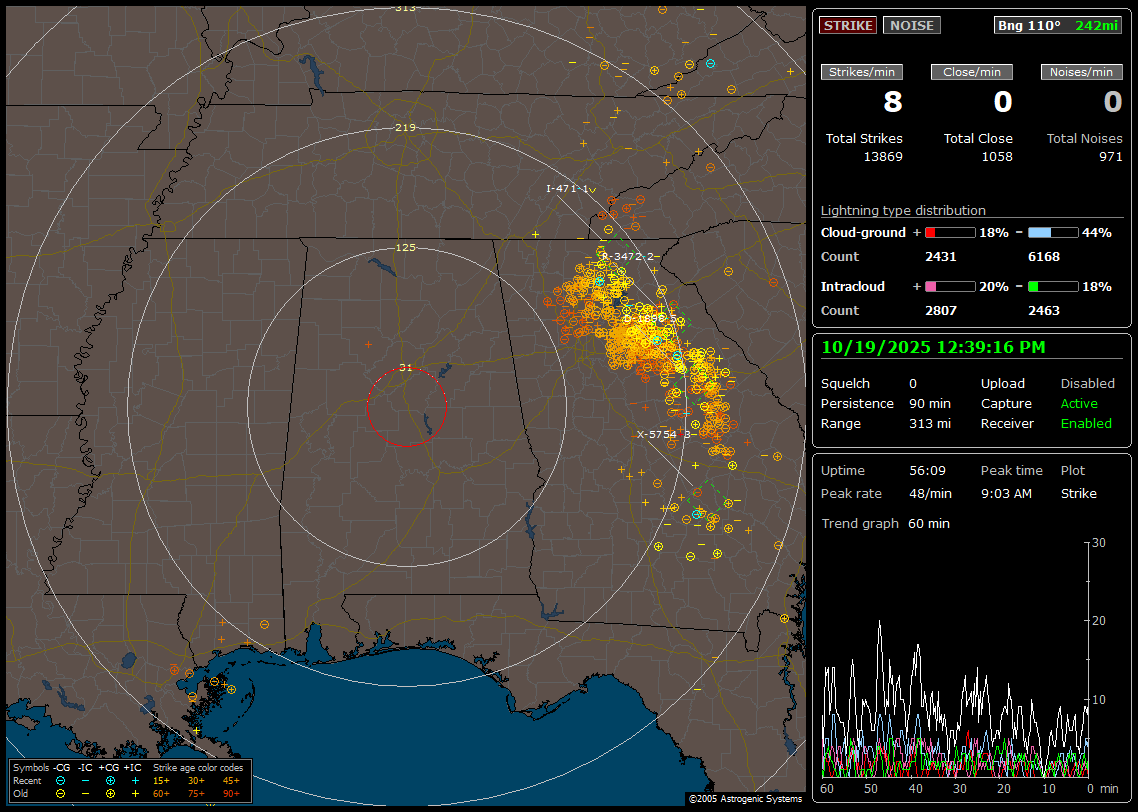Toggle the NOISE indicator button
The width and height of the screenshot is (1138, 812).
point(911,25)
